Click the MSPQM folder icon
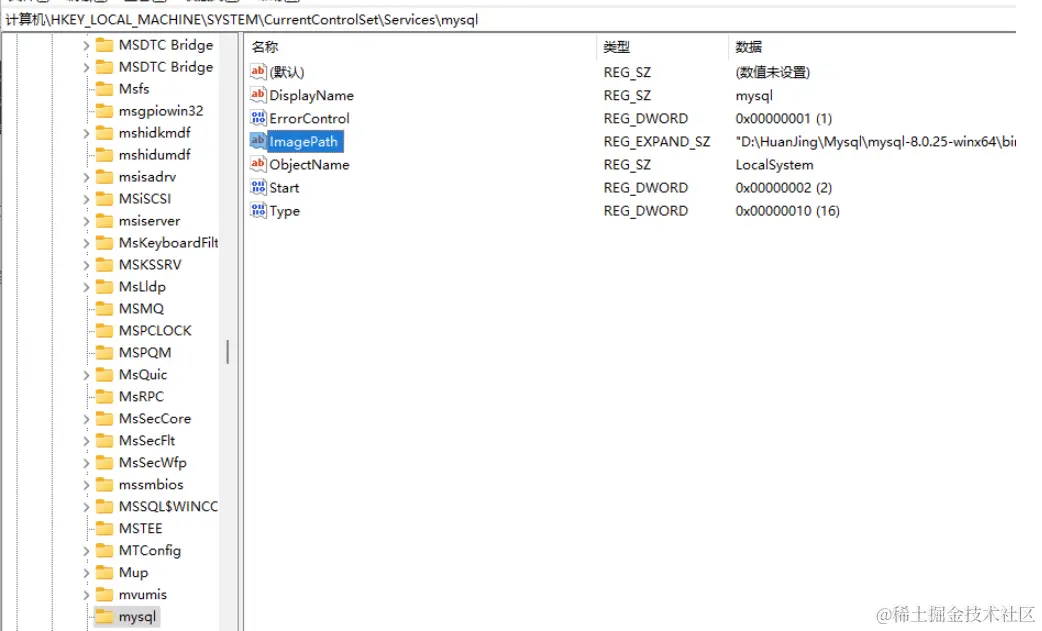Image resolution: width=1042 pixels, height=631 pixels. coord(104,352)
